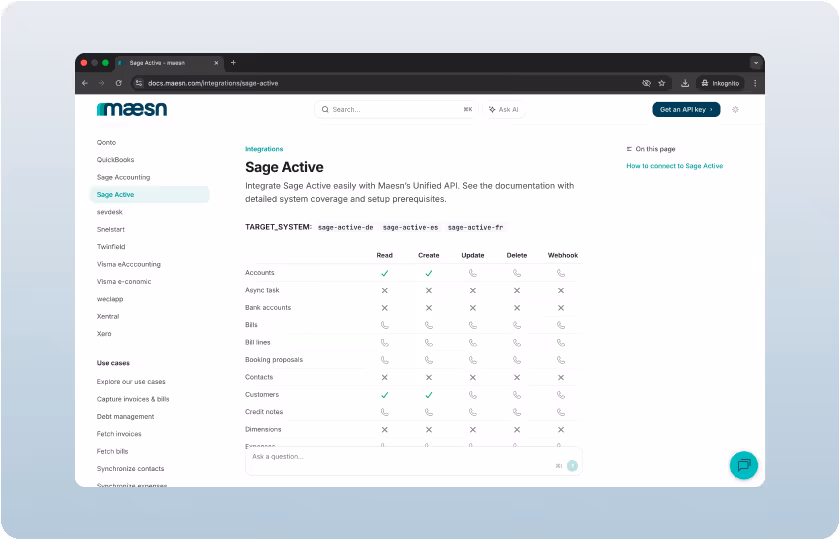Open Fetch bills sidebar link

coord(112,452)
